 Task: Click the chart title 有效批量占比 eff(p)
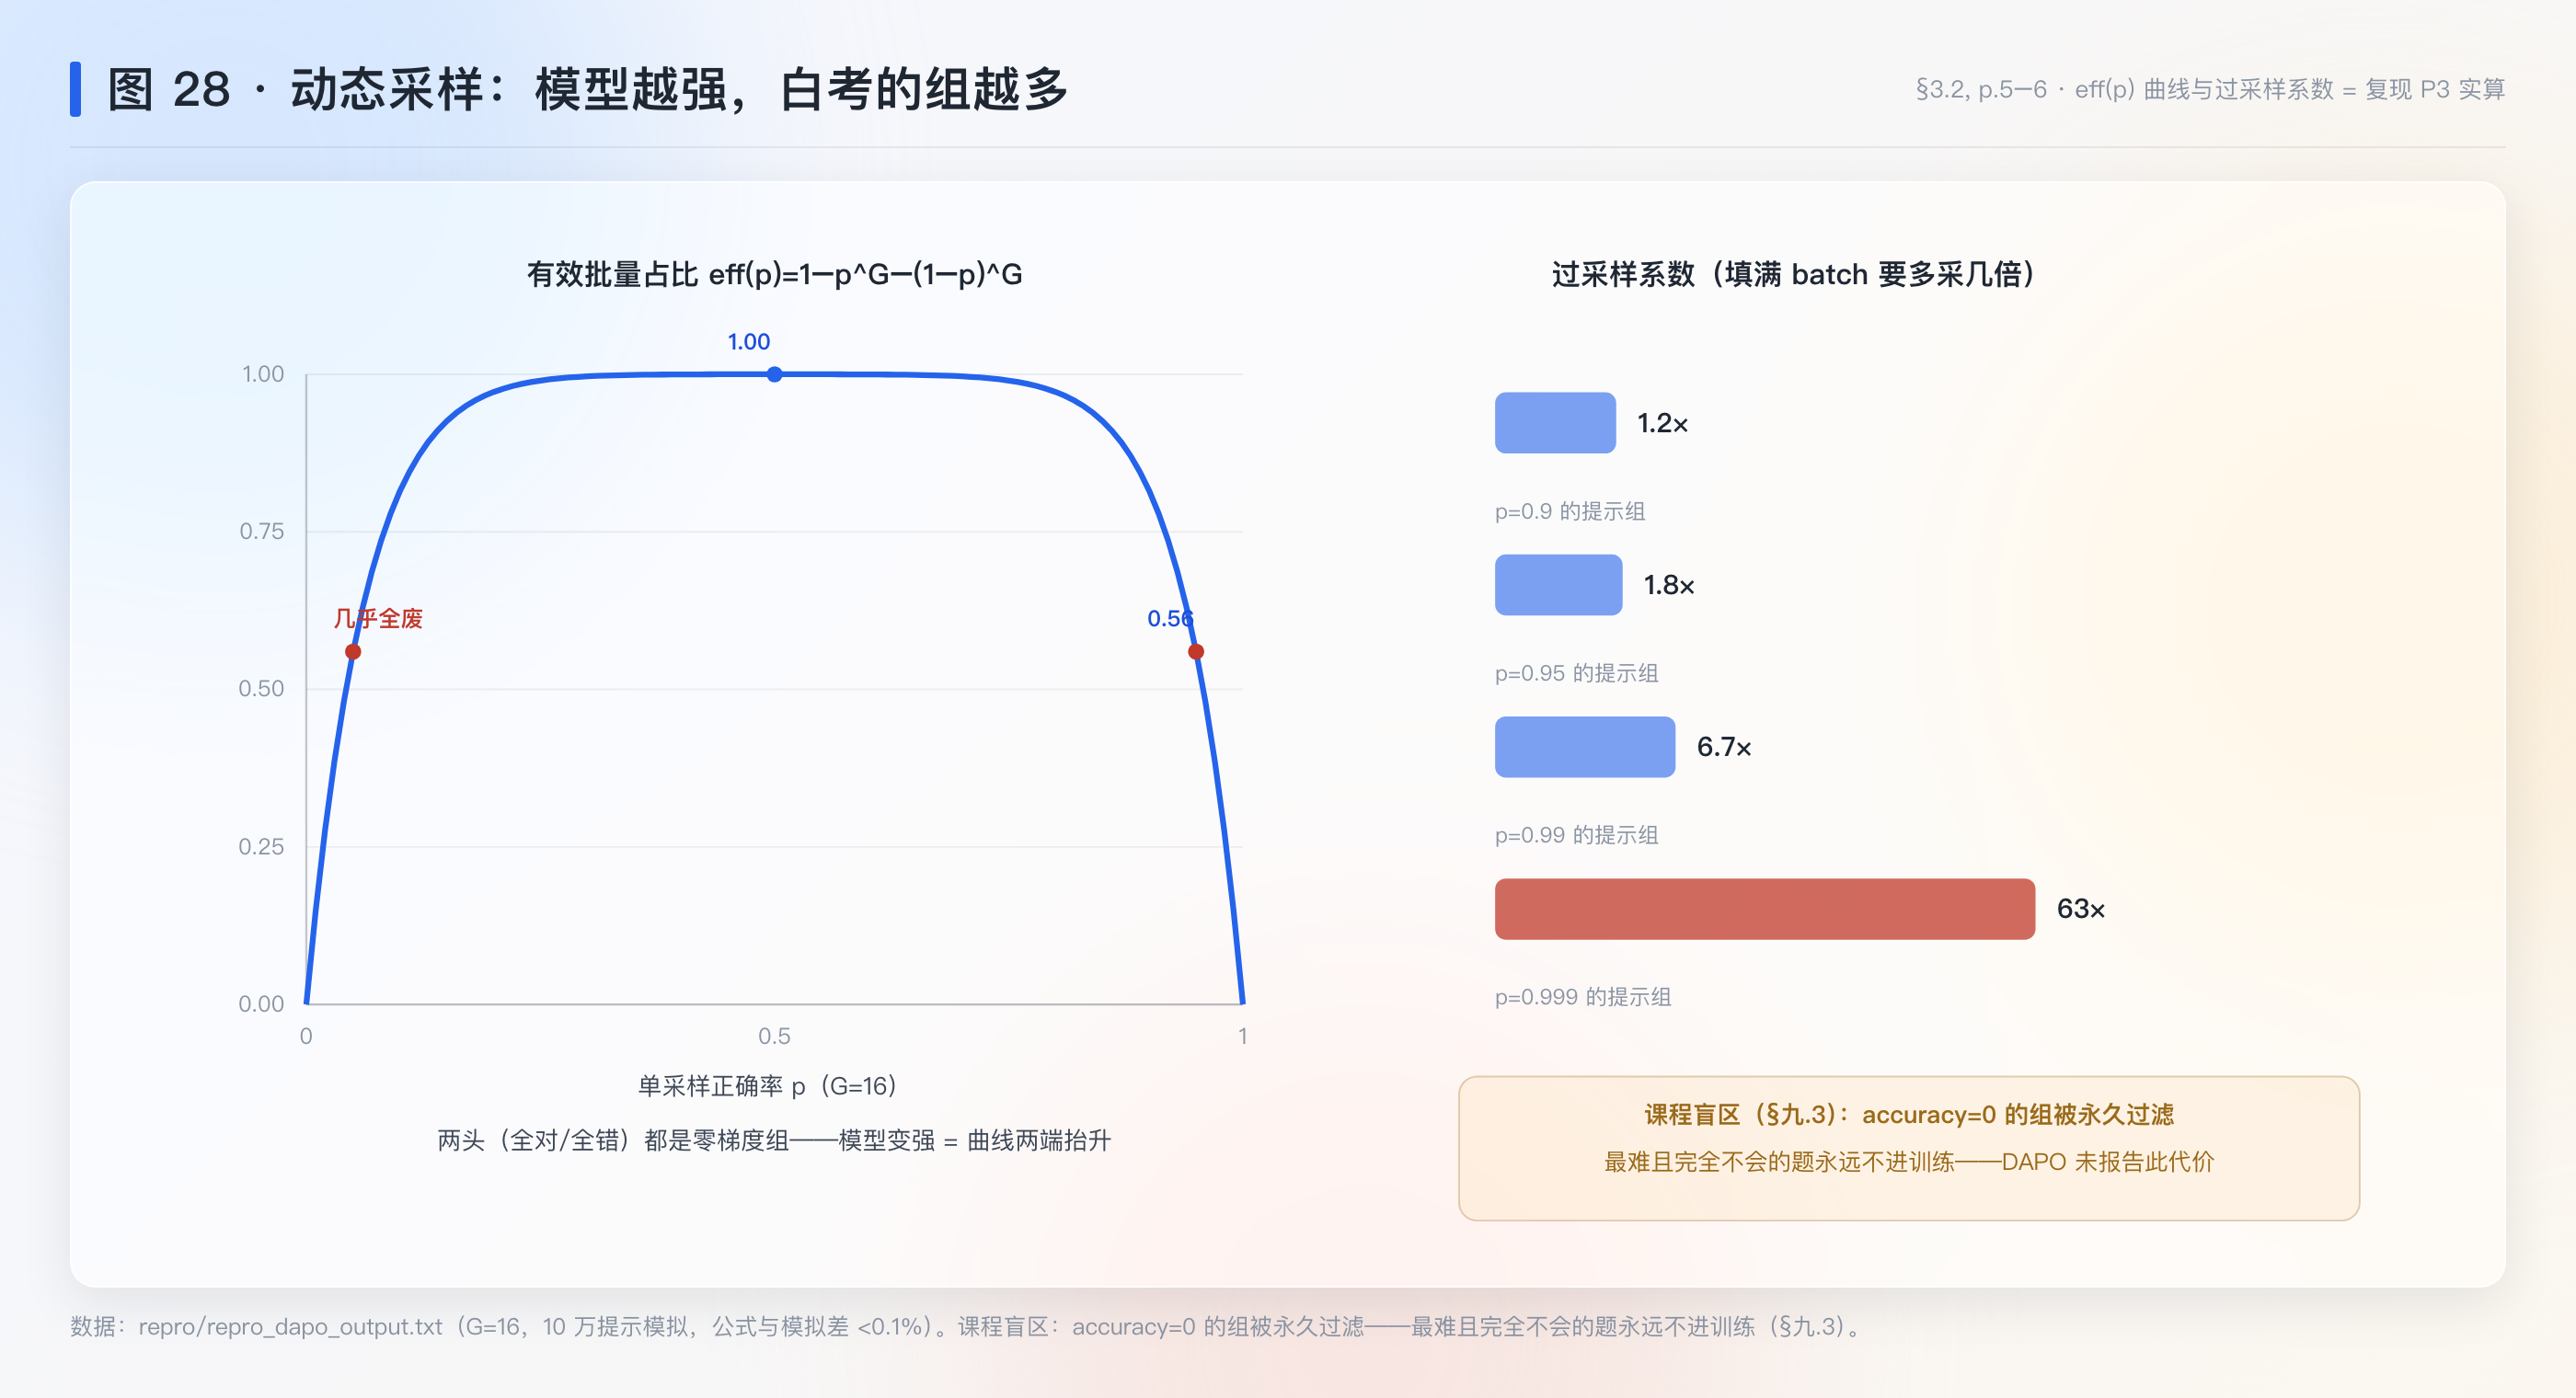[774, 274]
